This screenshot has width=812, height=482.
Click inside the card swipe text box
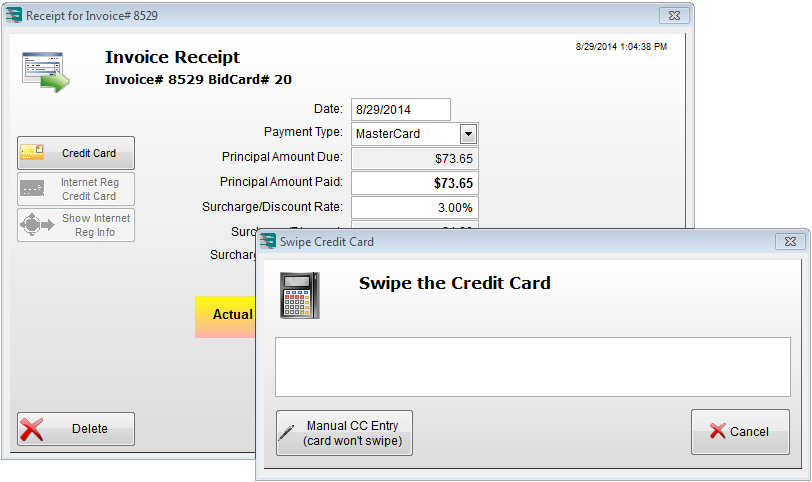coord(532,367)
